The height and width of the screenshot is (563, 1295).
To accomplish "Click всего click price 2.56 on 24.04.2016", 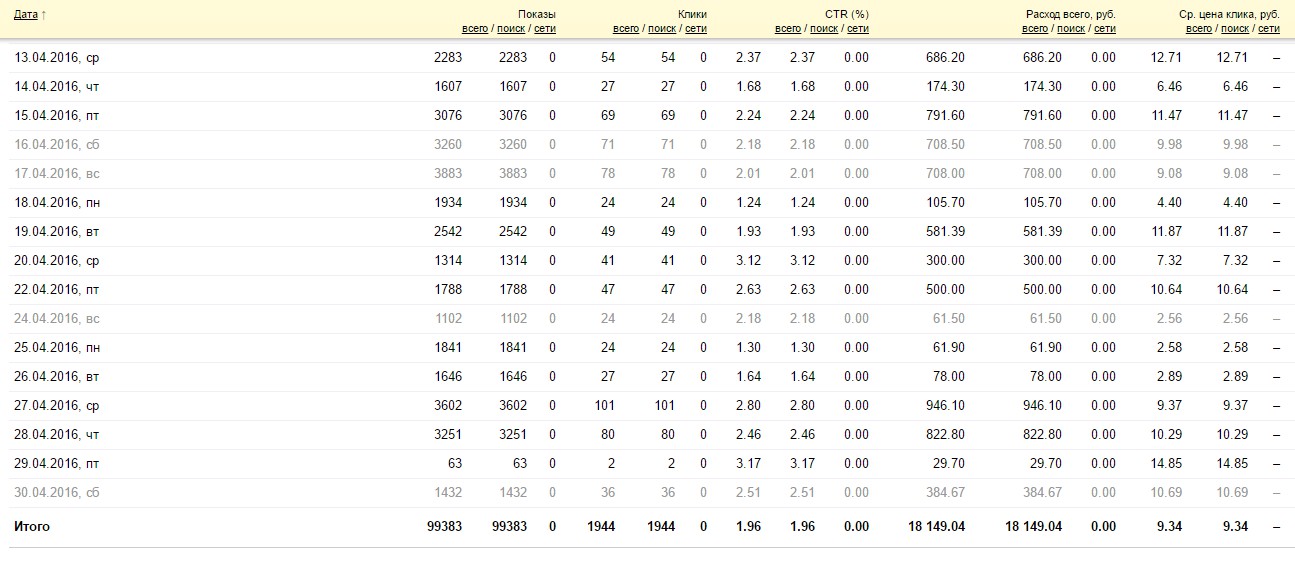I will click(1169, 319).
